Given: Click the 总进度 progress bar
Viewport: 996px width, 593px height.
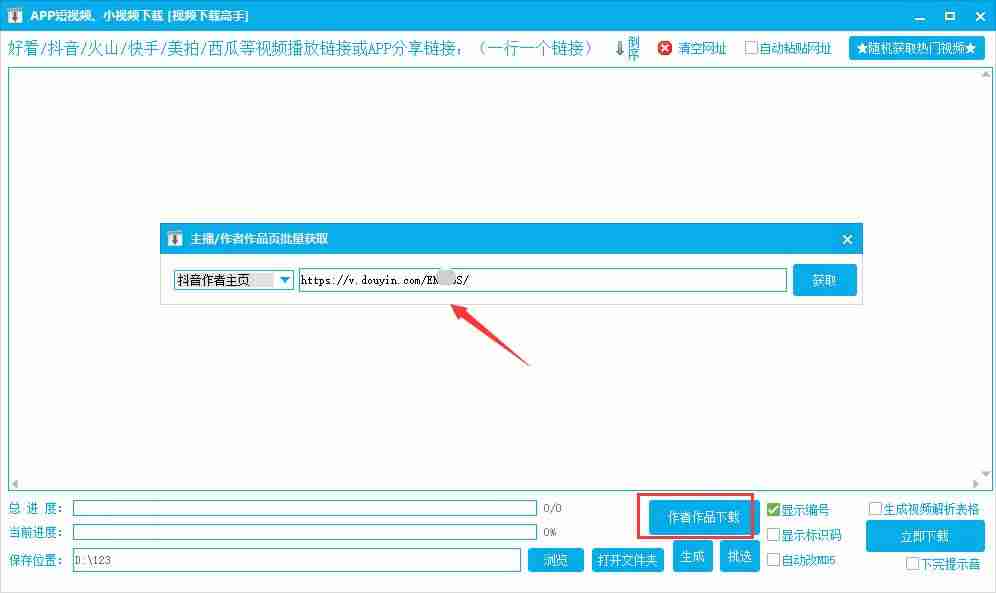Looking at the screenshot, I should click(x=305, y=508).
